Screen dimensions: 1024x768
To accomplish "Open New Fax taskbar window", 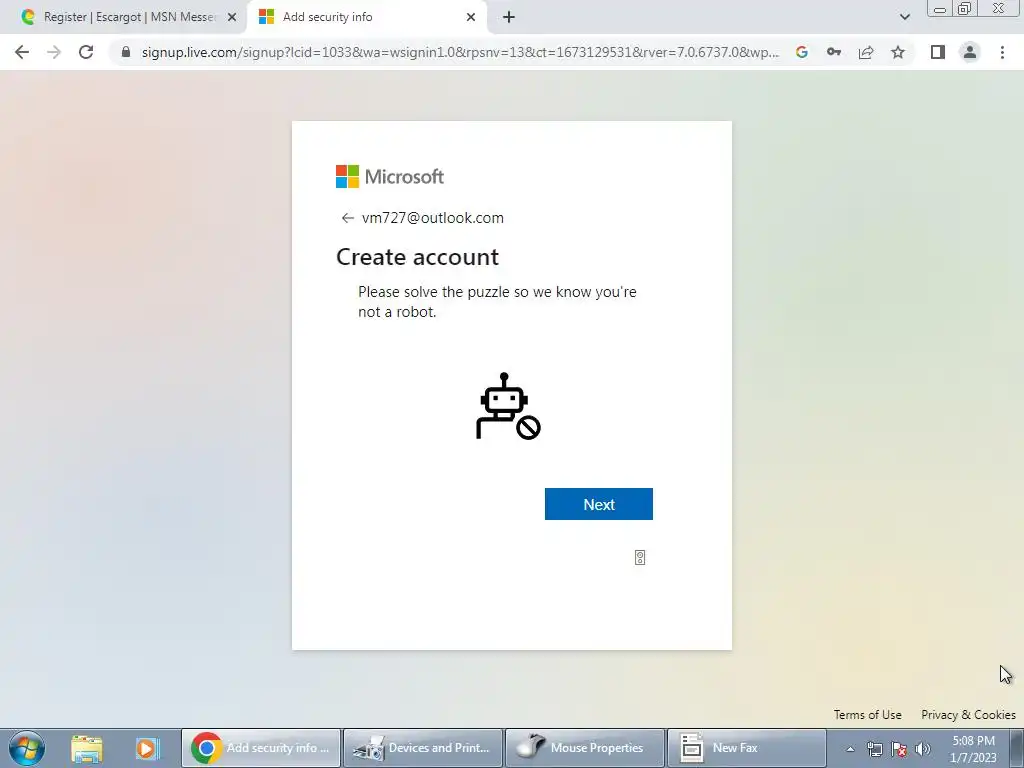I will pyautogui.click(x=746, y=748).
